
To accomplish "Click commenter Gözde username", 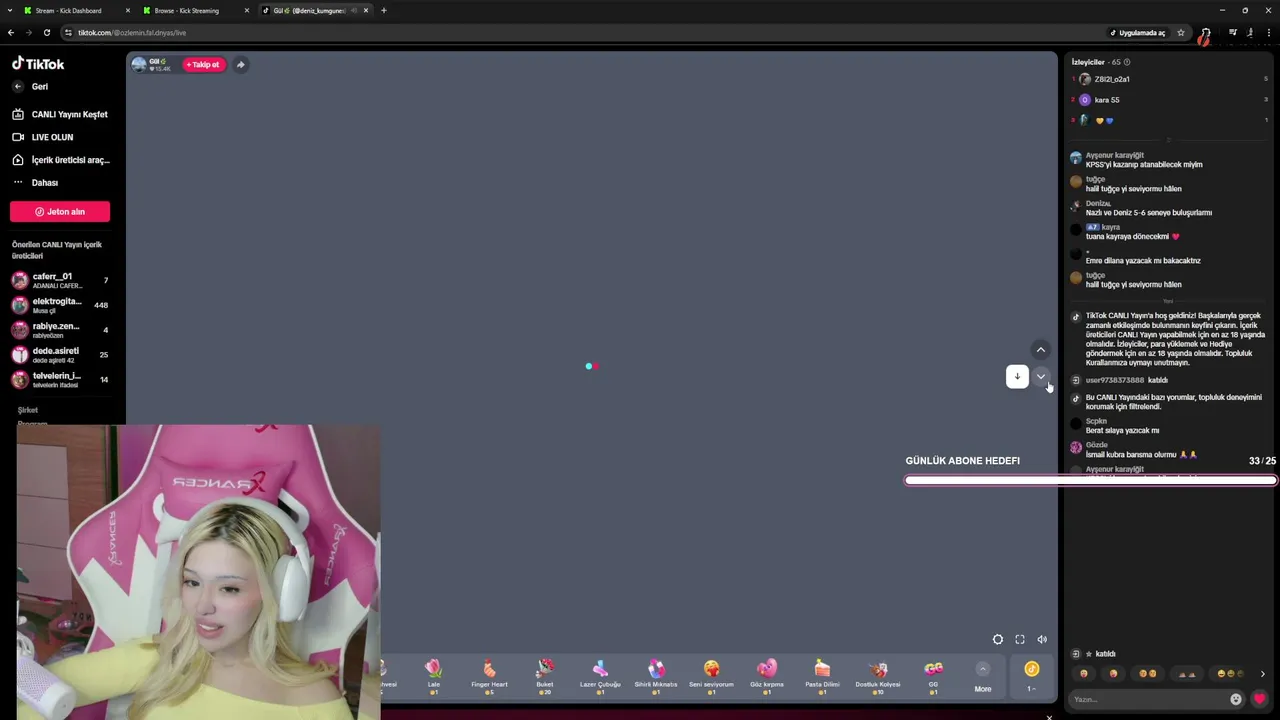I will 1096,445.
